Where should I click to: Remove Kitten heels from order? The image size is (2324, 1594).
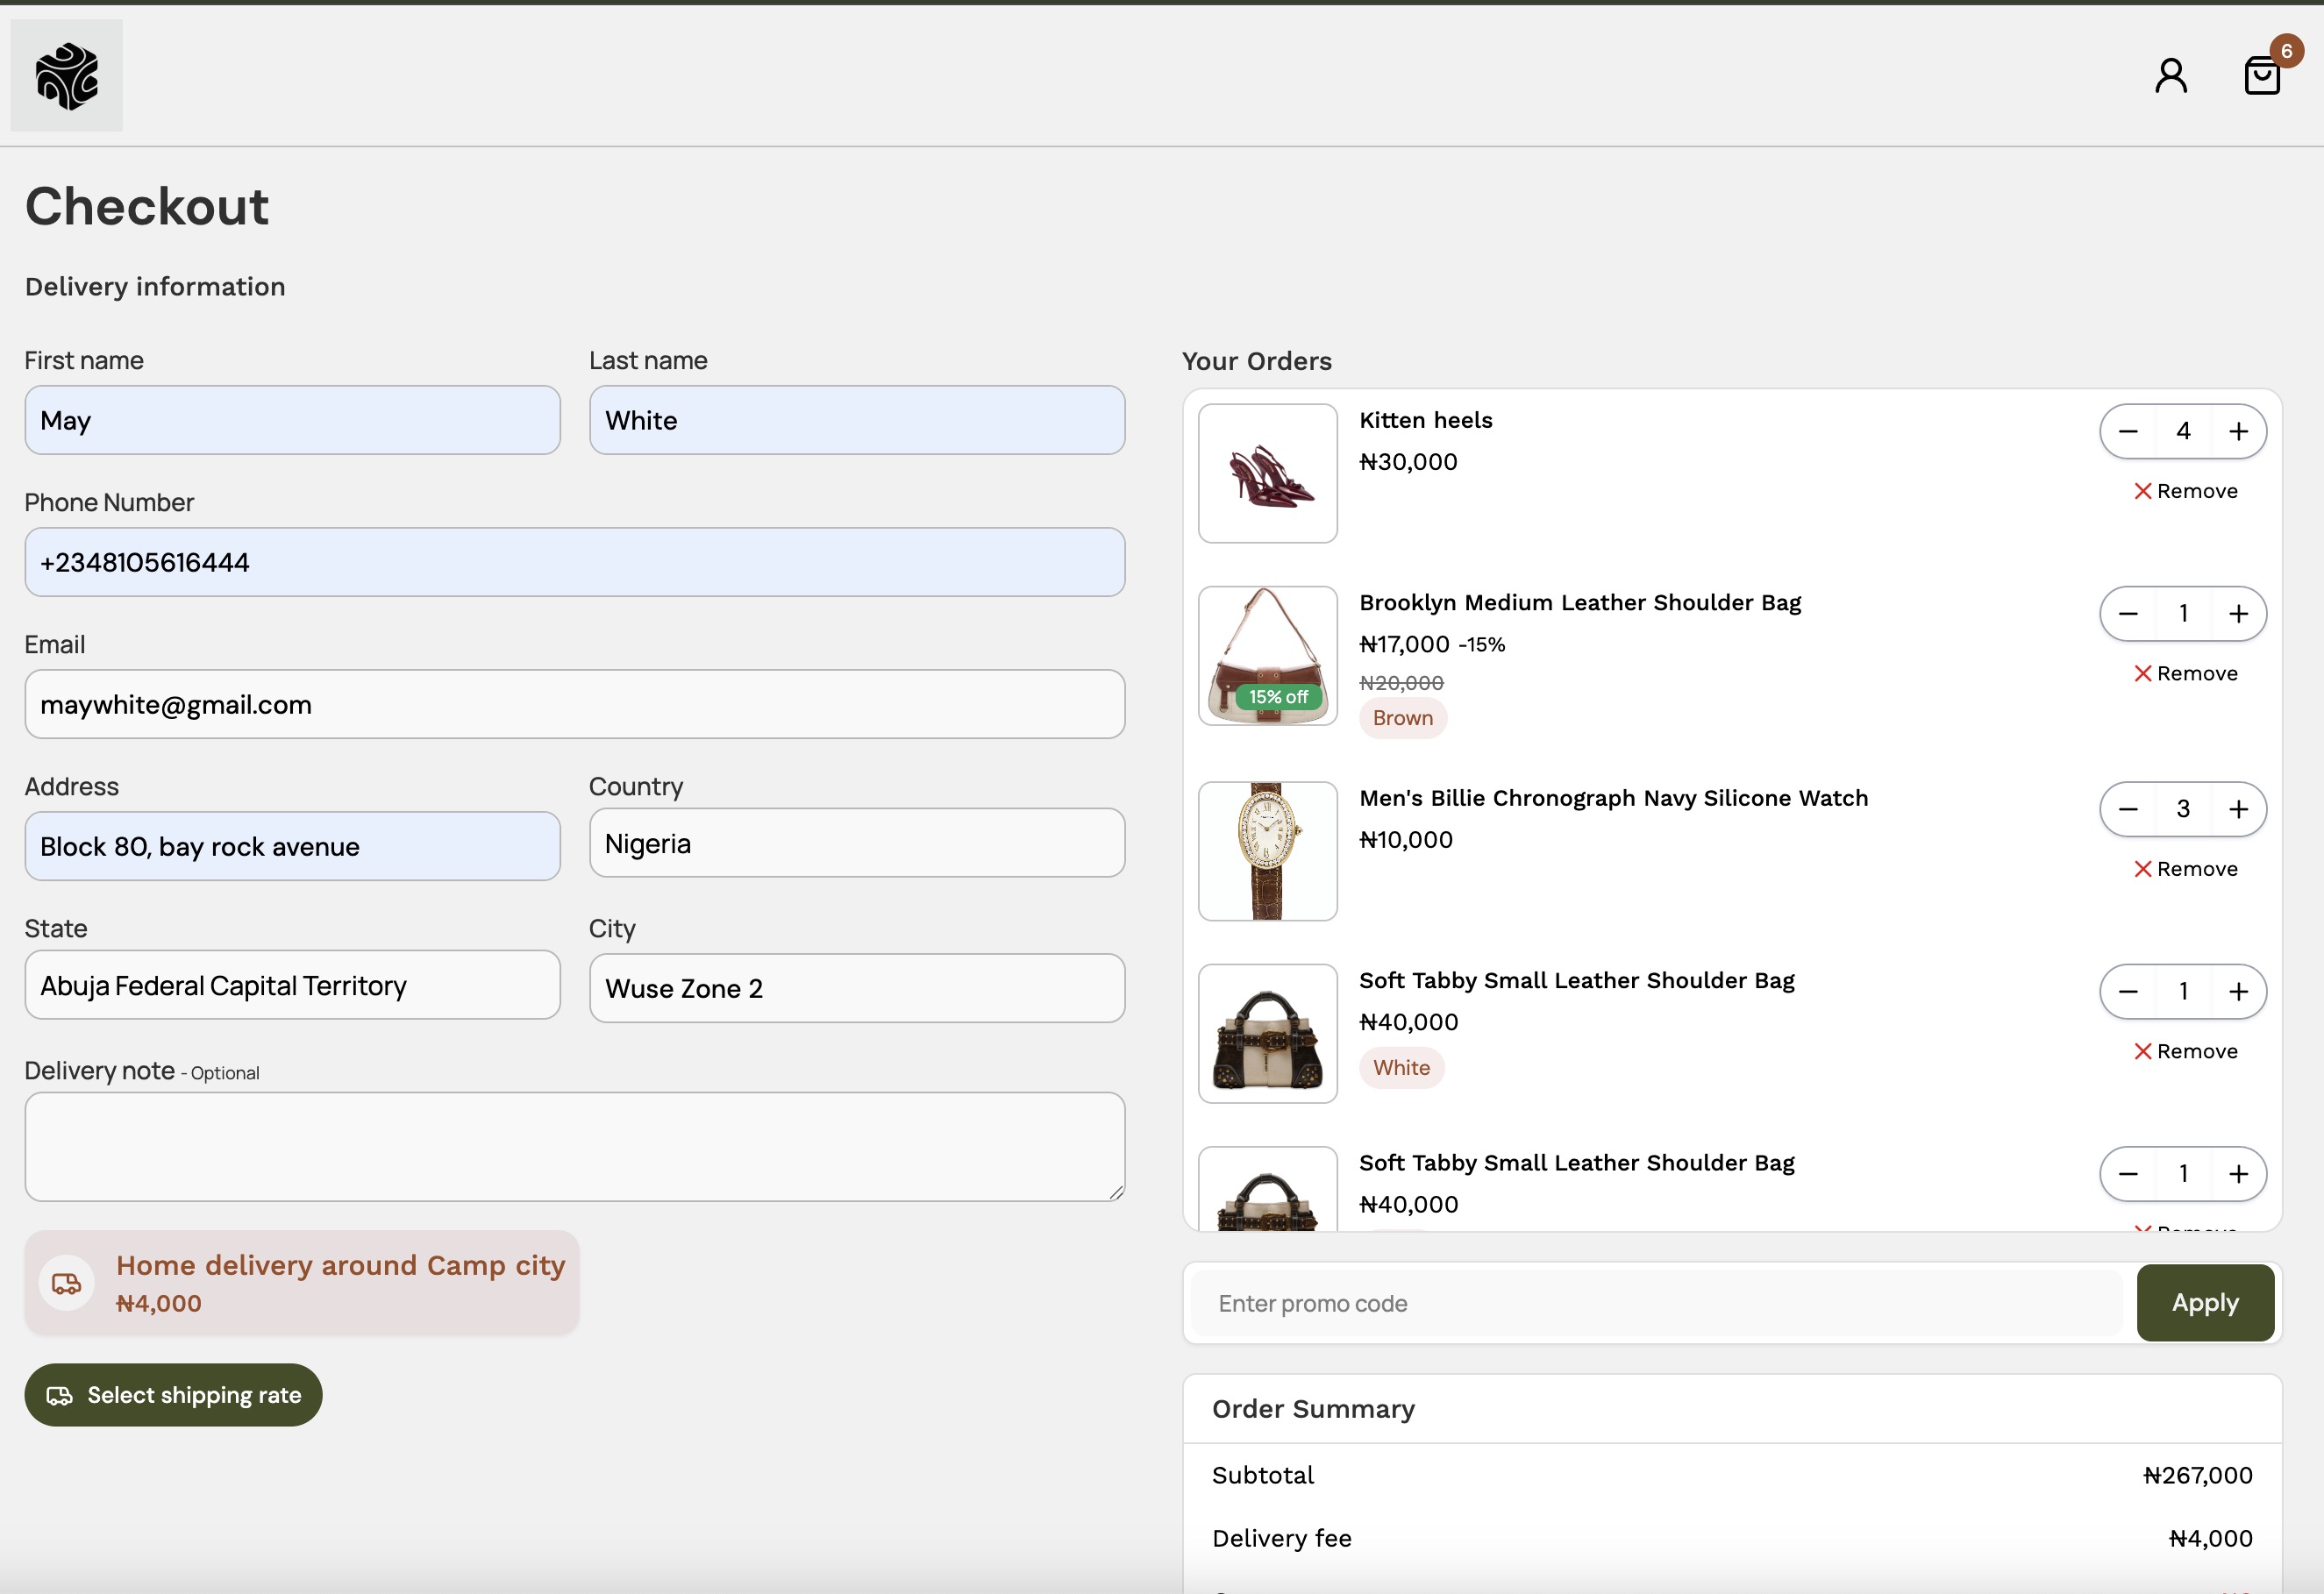pos(2185,491)
